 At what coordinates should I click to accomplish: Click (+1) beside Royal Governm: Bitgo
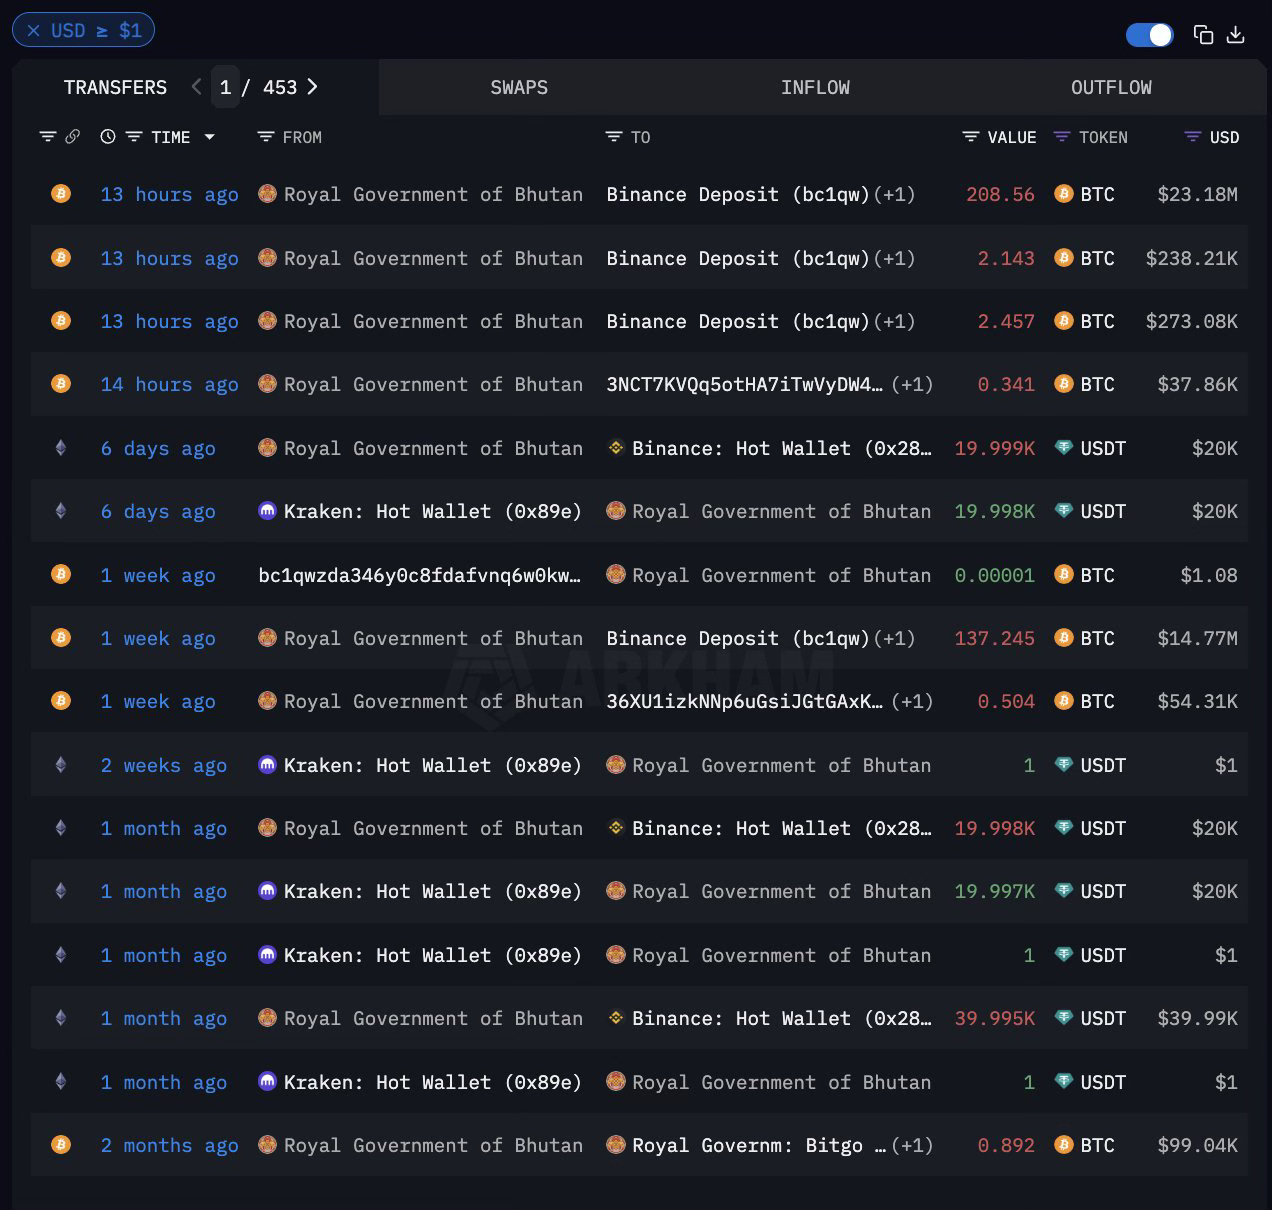coord(911,1146)
